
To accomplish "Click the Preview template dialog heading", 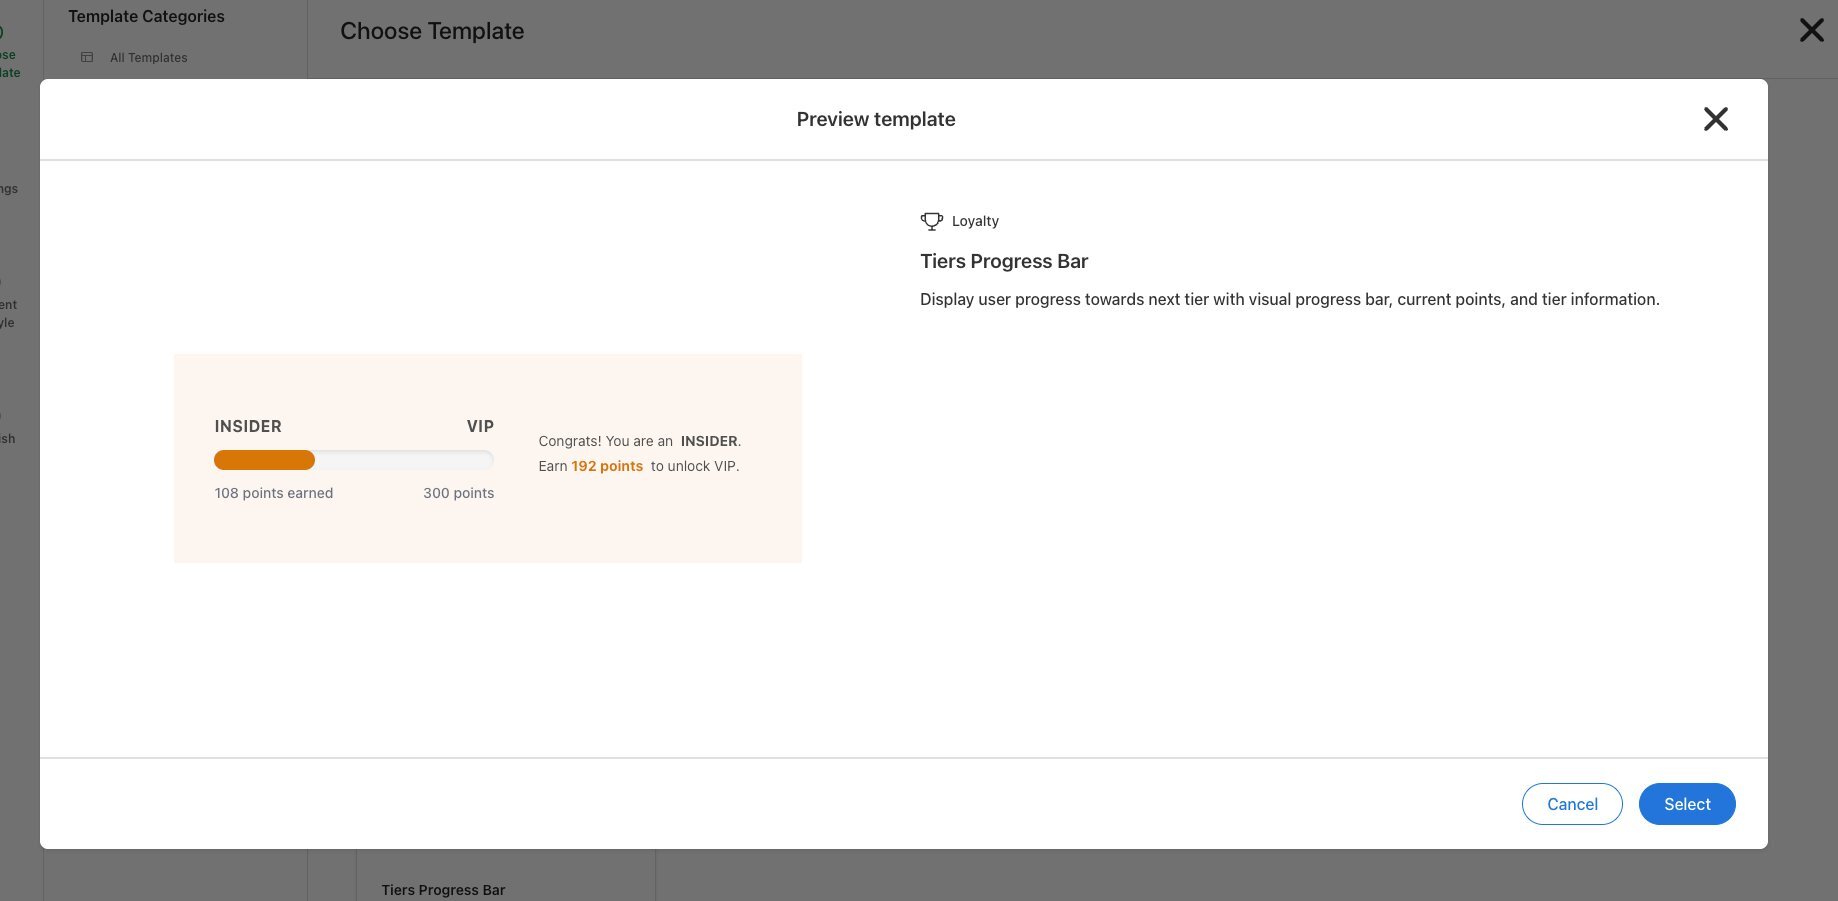I will click(875, 119).
